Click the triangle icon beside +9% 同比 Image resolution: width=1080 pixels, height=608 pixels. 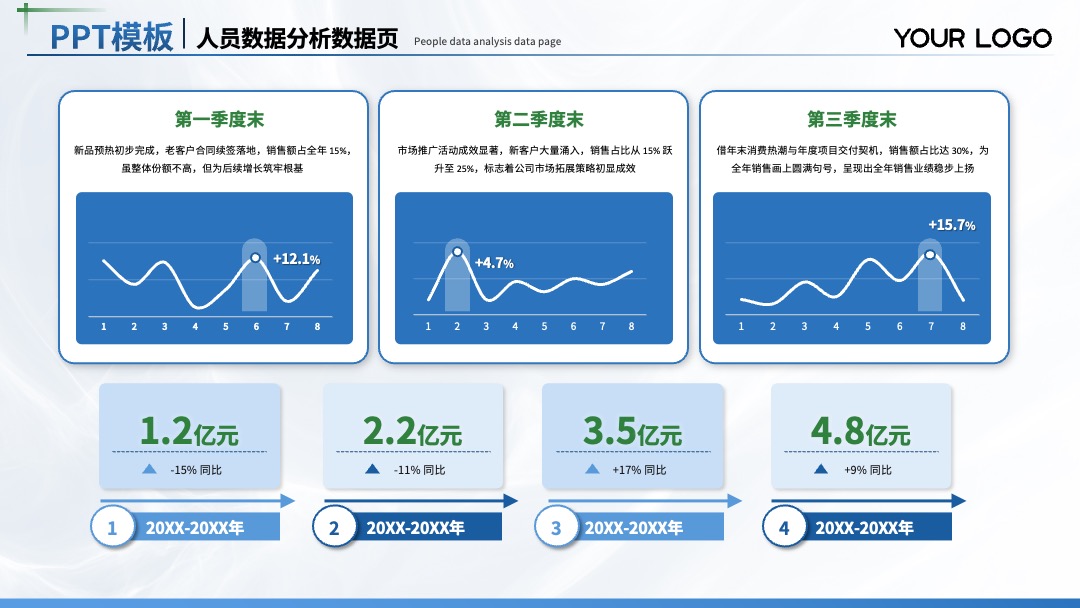pos(821,469)
